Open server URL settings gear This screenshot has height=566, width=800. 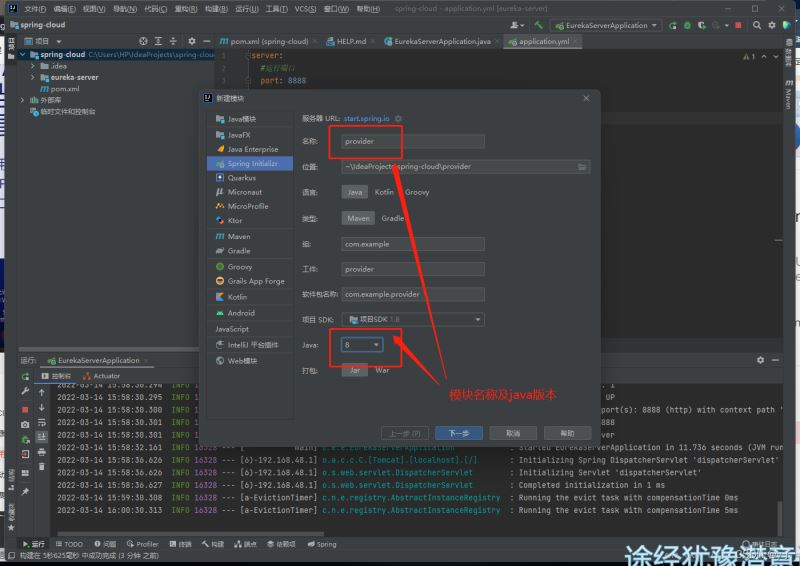pos(398,119)
